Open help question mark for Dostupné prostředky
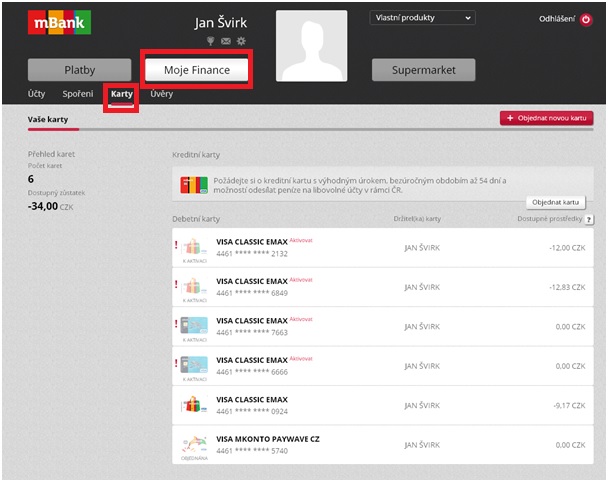Image resolution: width=608 pixels, height=482 pixels. (x=589, y=219)
